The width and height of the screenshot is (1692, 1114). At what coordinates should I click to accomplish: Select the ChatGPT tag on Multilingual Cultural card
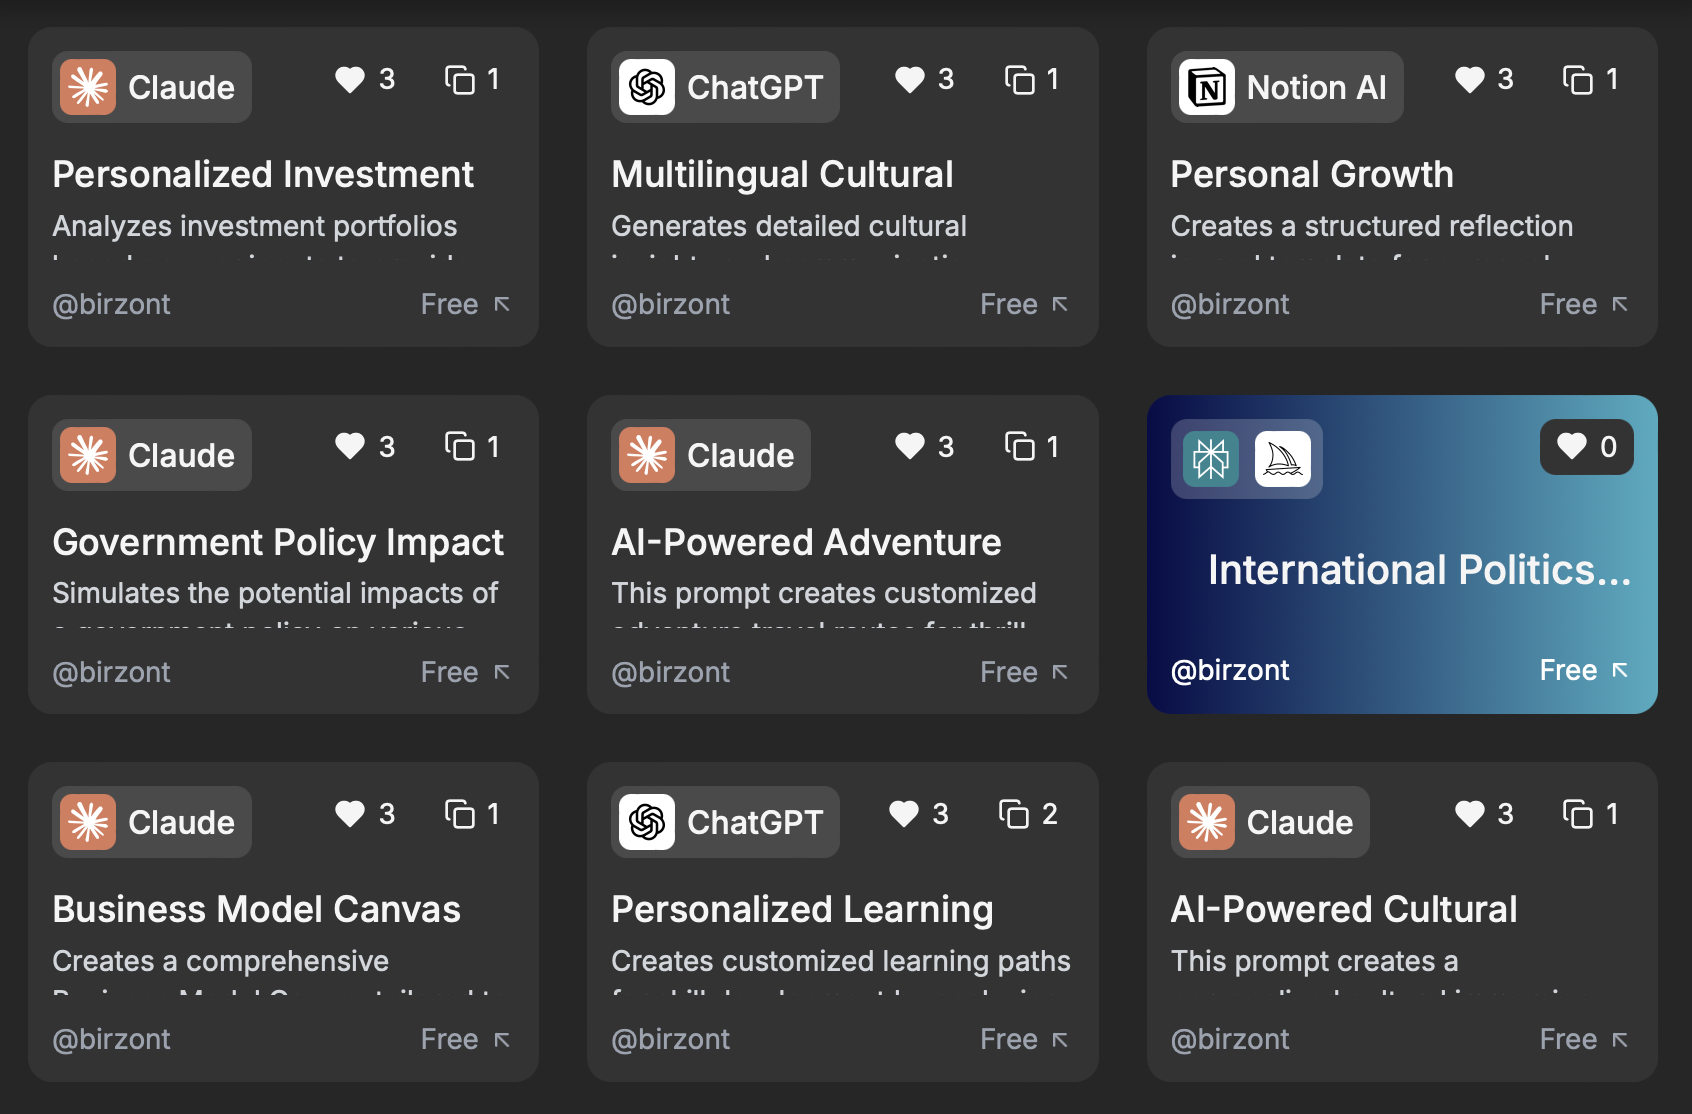(725, 87)
